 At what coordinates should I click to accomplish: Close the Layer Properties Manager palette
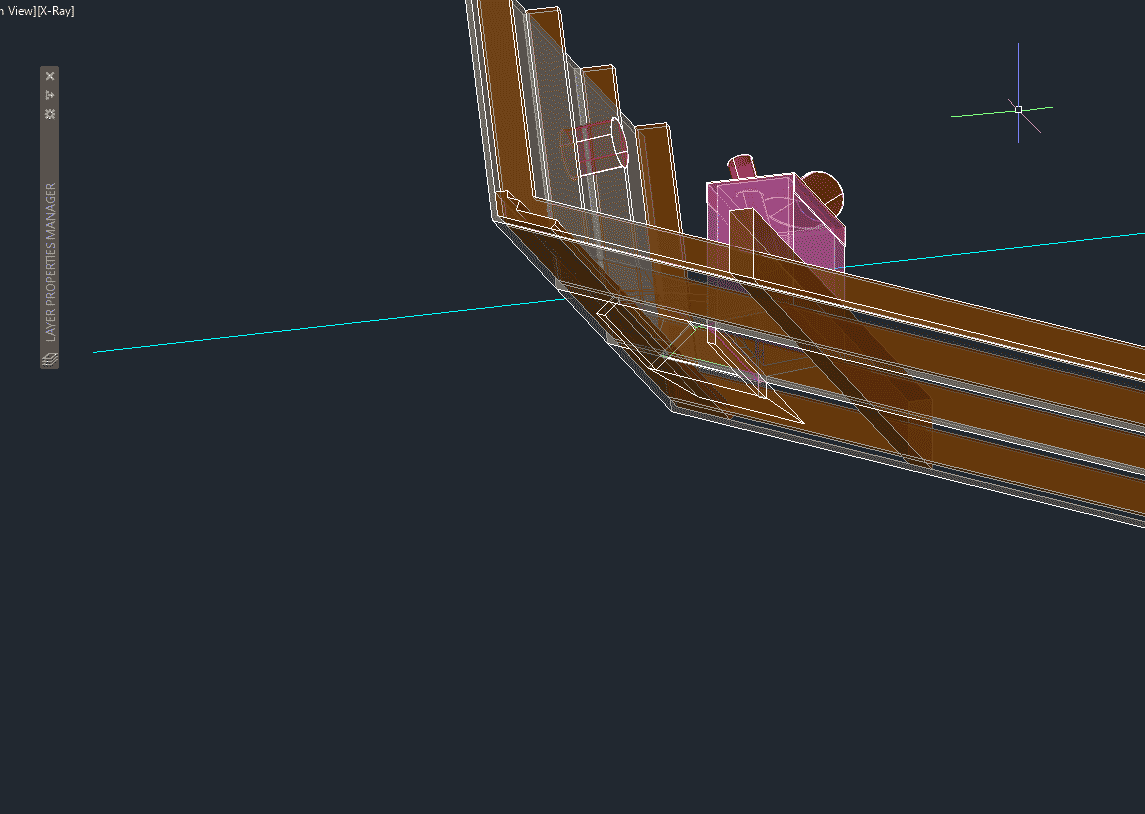[x=49, y=75]
